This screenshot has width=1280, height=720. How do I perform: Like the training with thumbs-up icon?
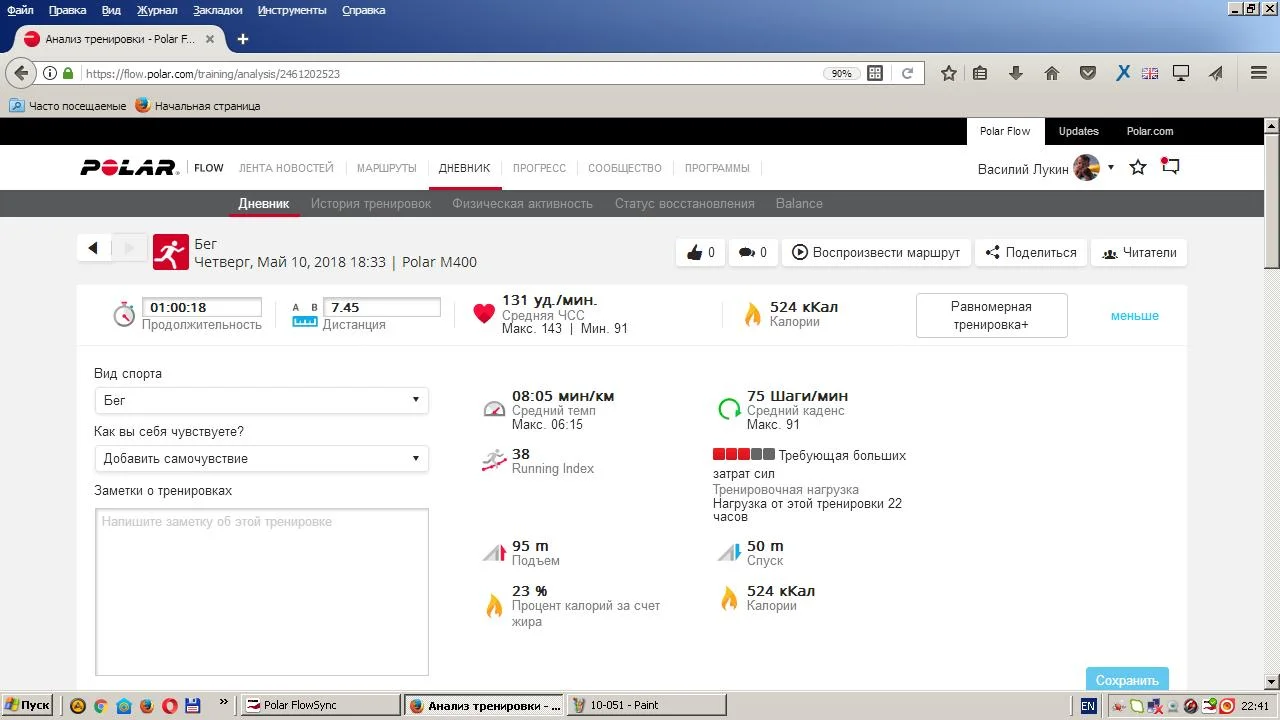(x=701, y=252)
